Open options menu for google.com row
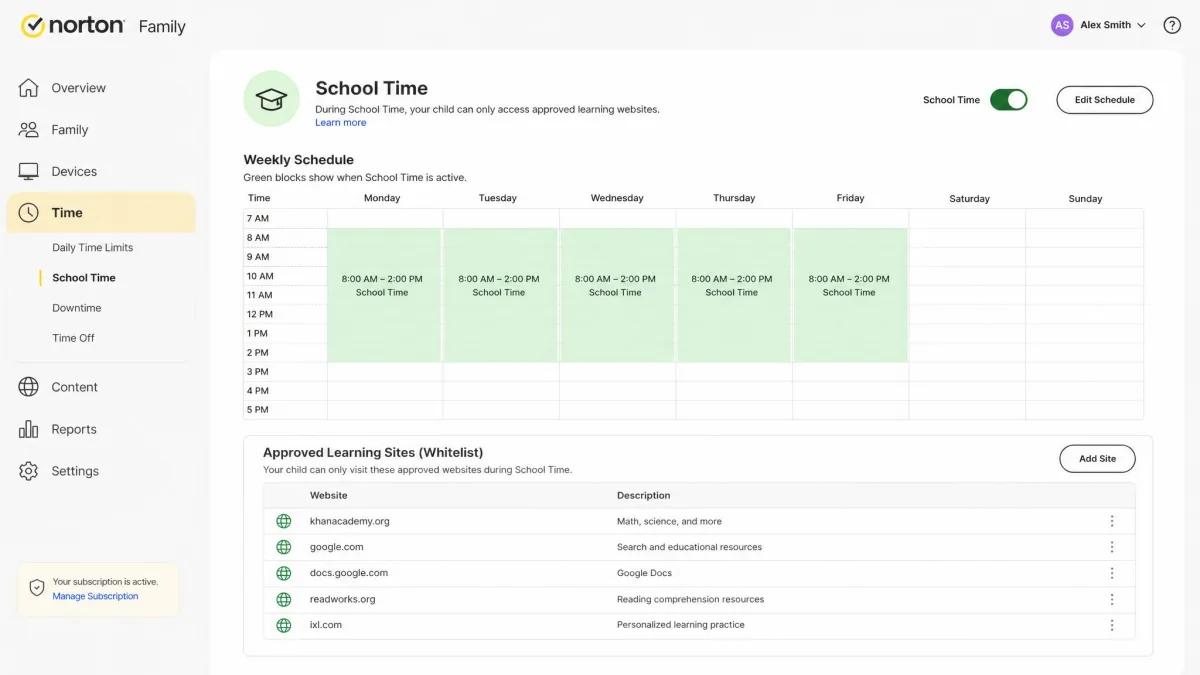This screenshot has width=1200, height=675. pyautogui.click(x=1112, y=547)
